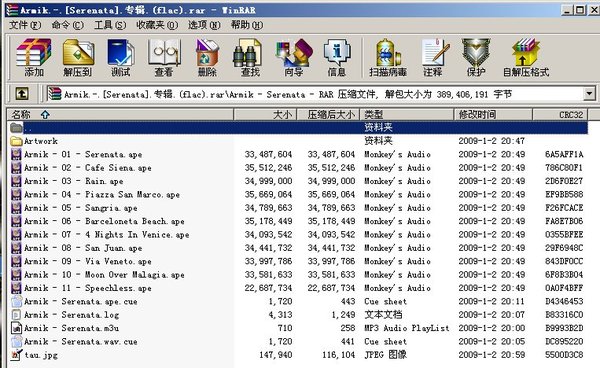Select Armik - 02 - Cafe Siena.ape
Image resolution: width=600 pixels, height=368 pixels.
(x=88, y=168)
